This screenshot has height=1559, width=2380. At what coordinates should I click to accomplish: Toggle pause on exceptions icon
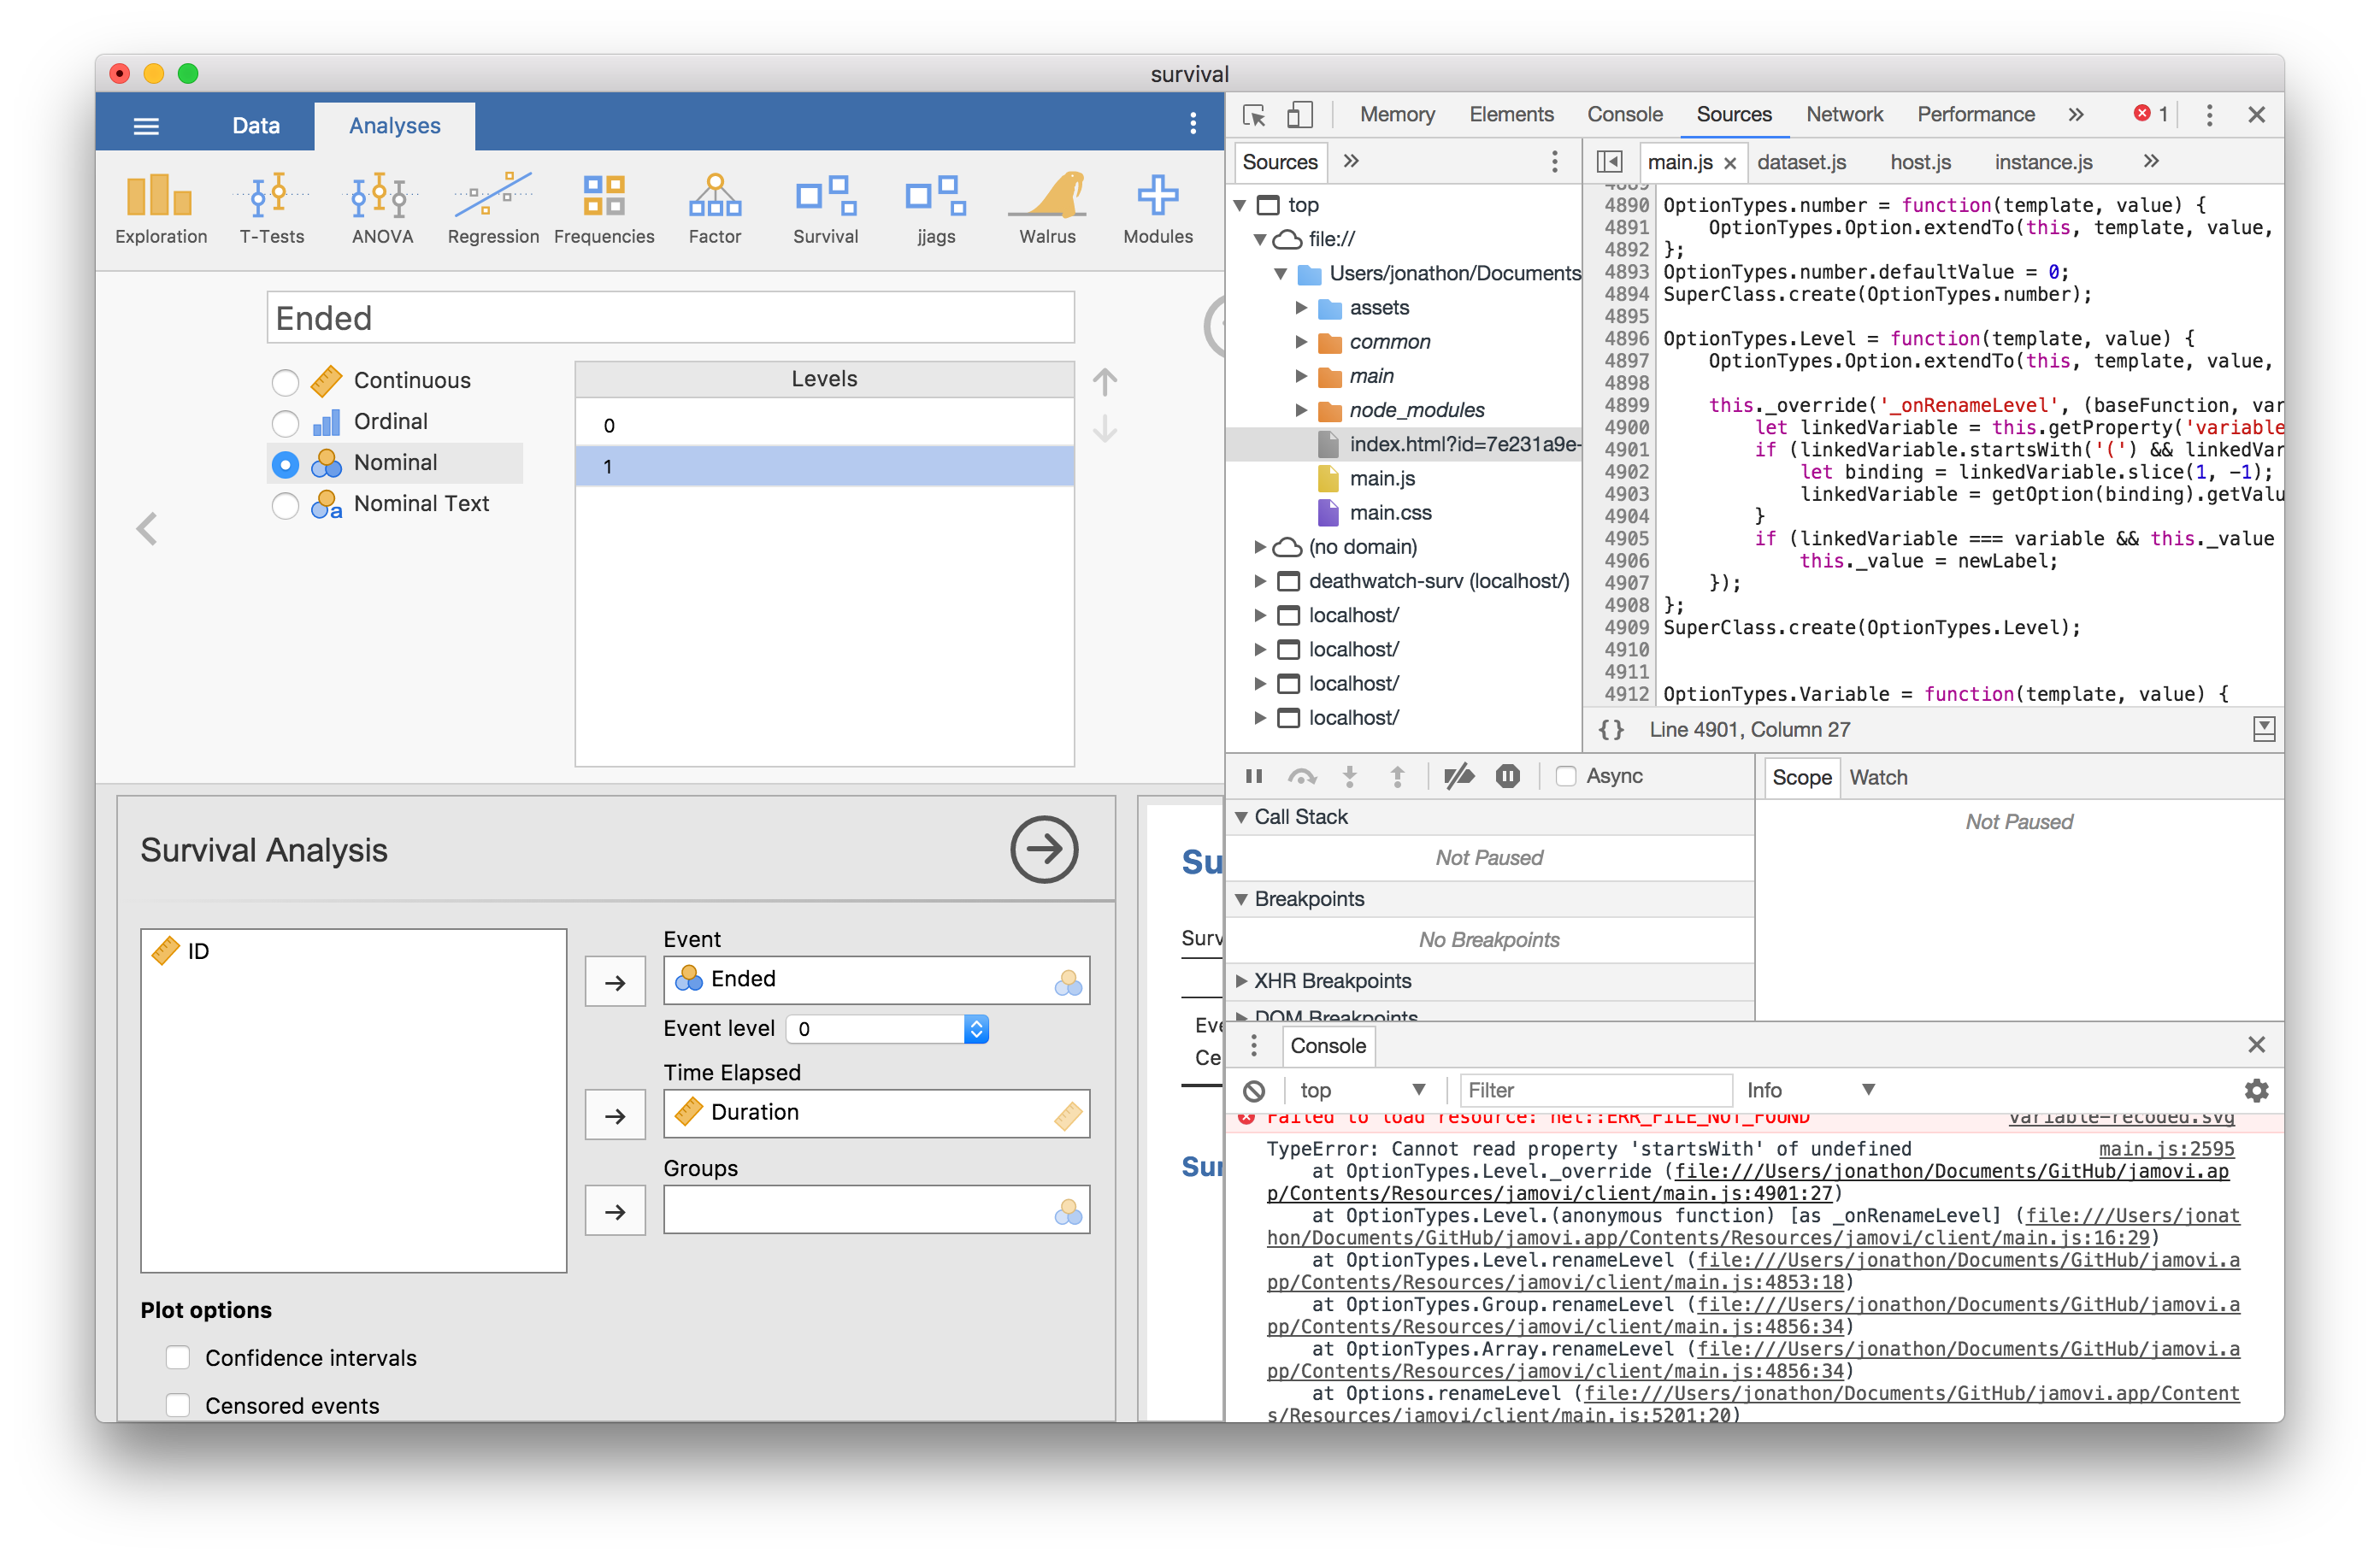pos(1508,776)
